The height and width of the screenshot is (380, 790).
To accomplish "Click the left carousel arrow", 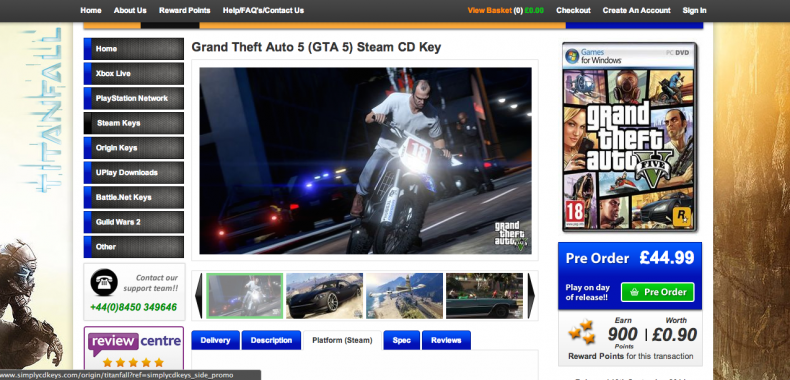I will point(199,296).
